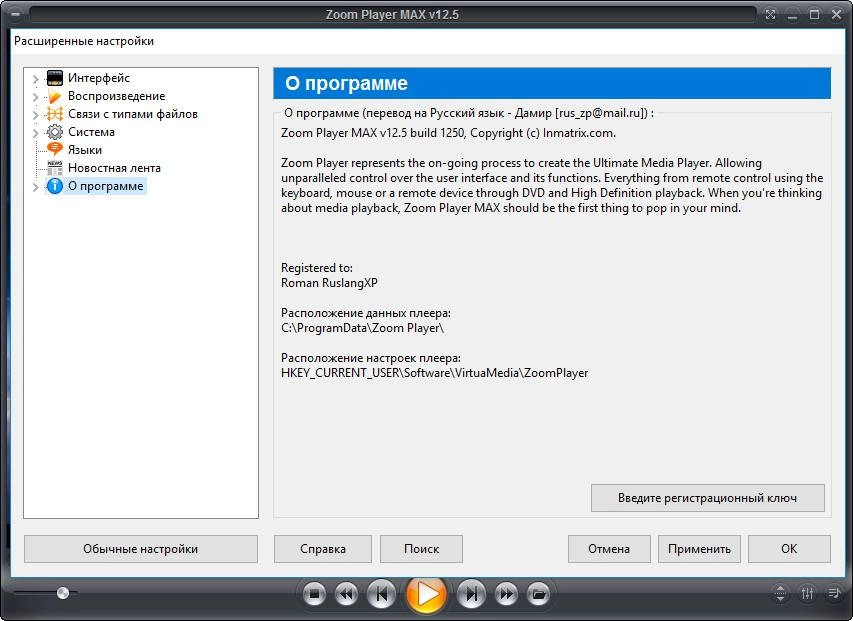
Task: Maximize the Zoom Player window
Action: point(814,15)
